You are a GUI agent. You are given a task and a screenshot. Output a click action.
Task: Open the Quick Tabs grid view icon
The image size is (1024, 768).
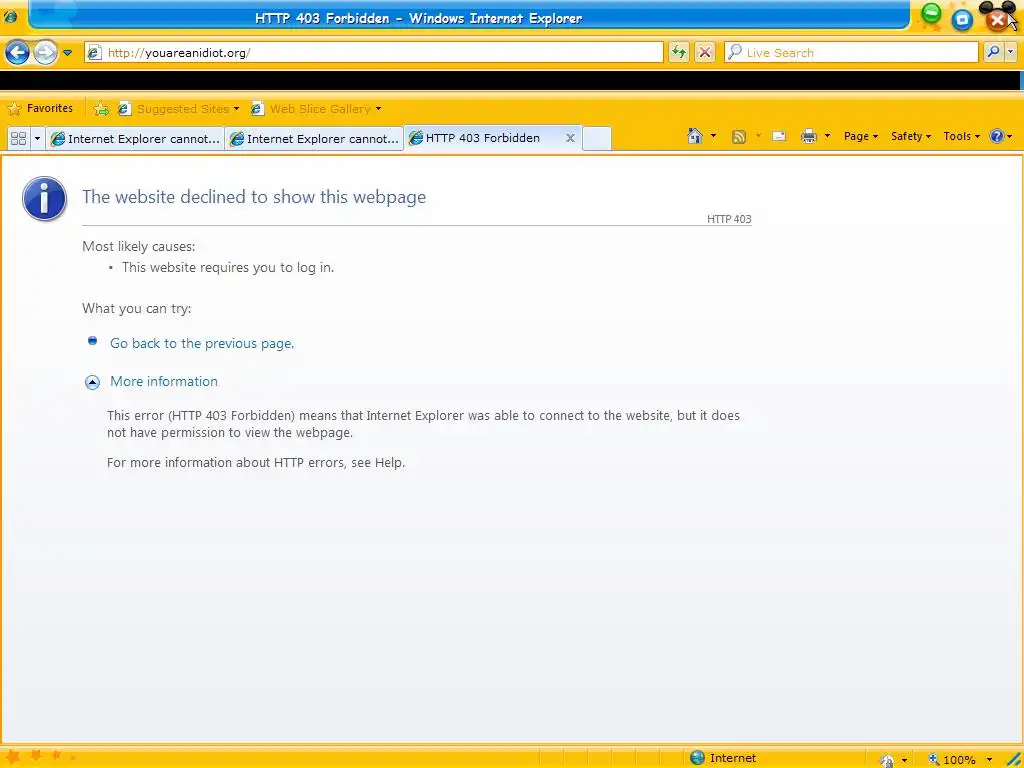point(18,138)
